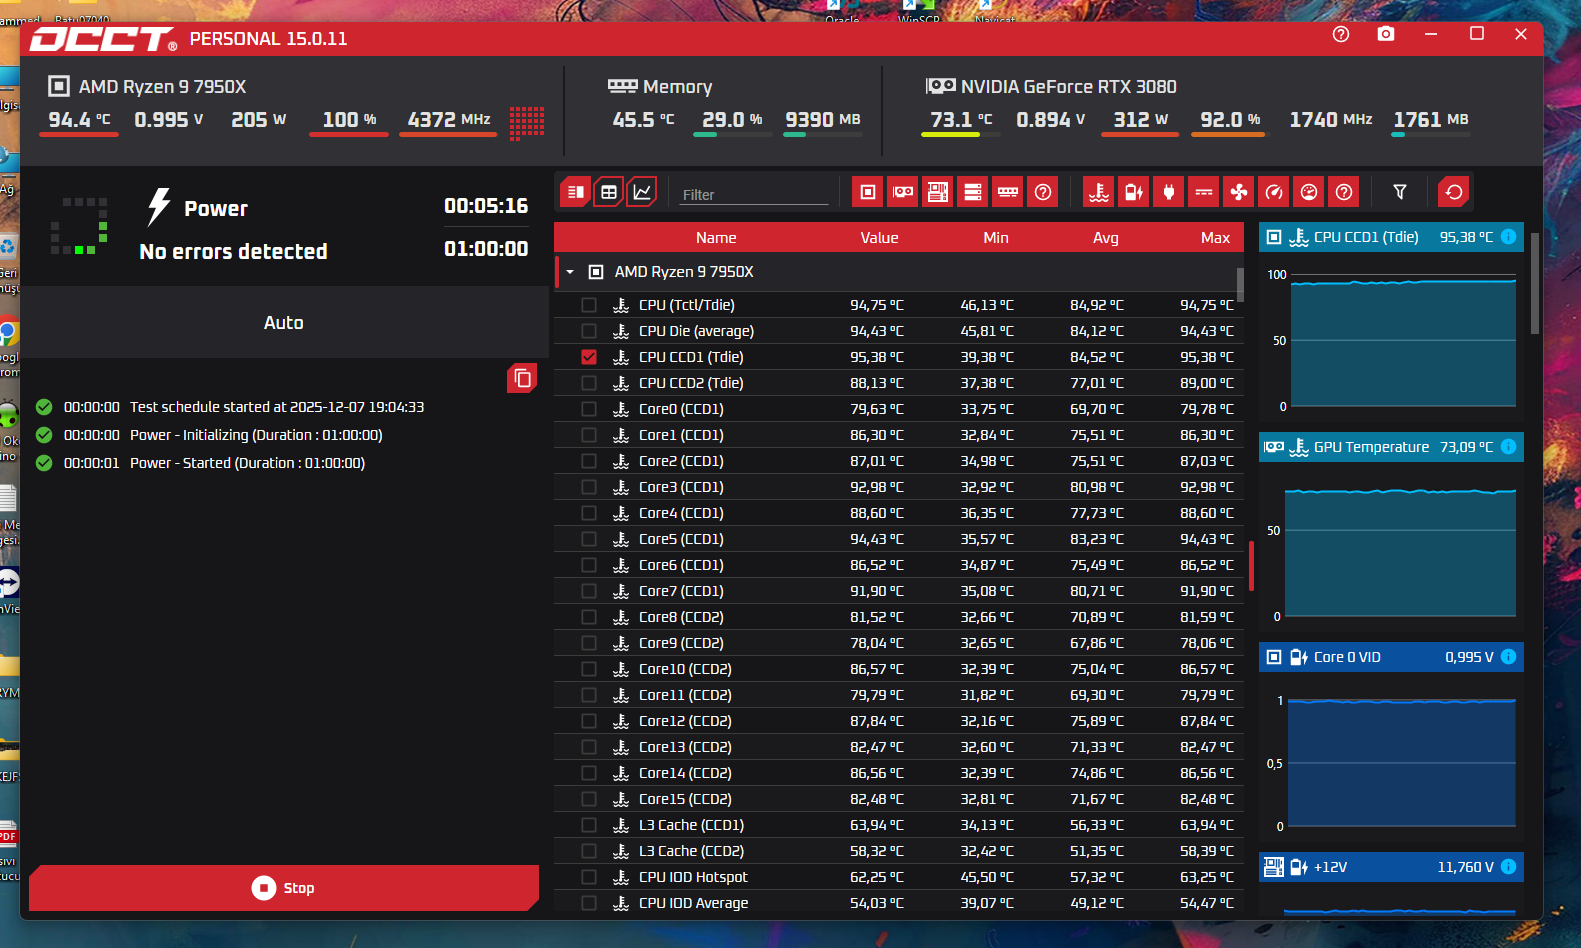Filter sensors by graphics card icon
Screen dimensions: 1581x948
point(903,192)
